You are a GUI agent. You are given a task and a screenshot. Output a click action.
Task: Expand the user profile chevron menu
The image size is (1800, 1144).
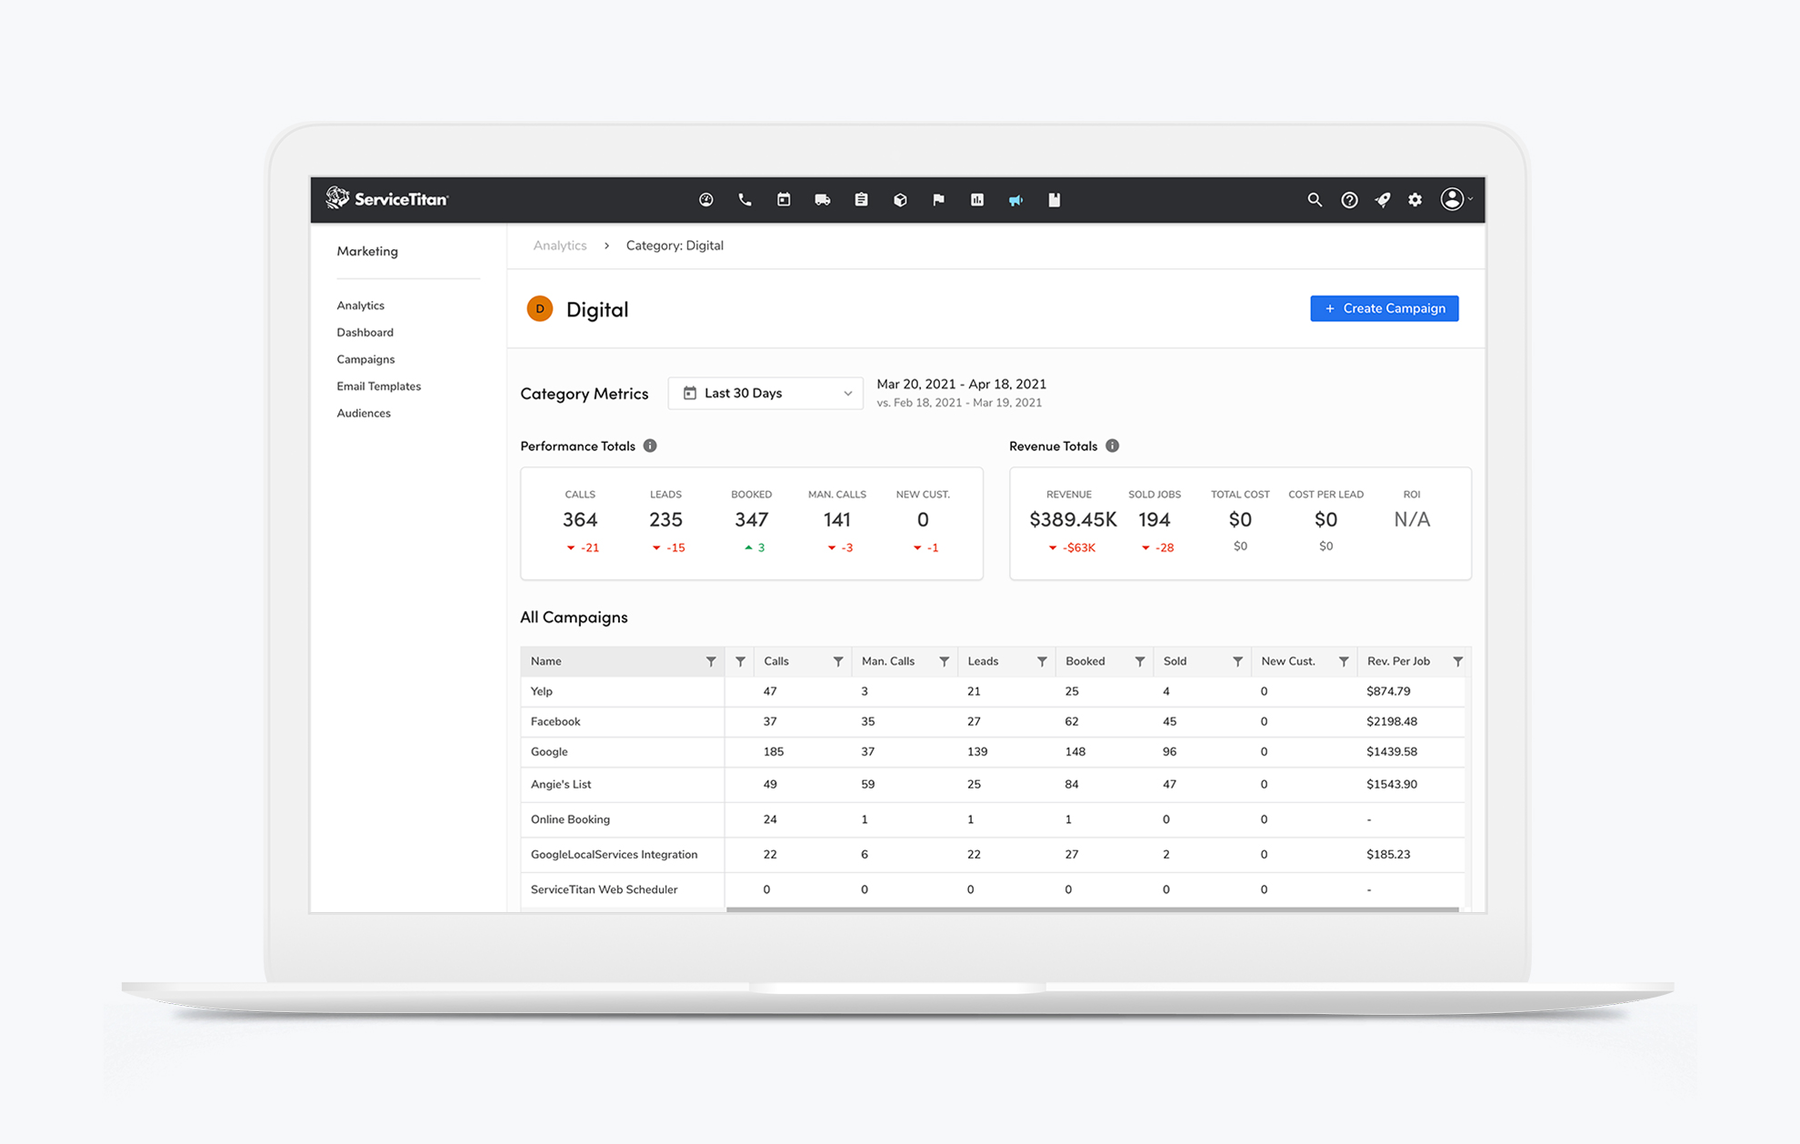(x=1470, y=200)
